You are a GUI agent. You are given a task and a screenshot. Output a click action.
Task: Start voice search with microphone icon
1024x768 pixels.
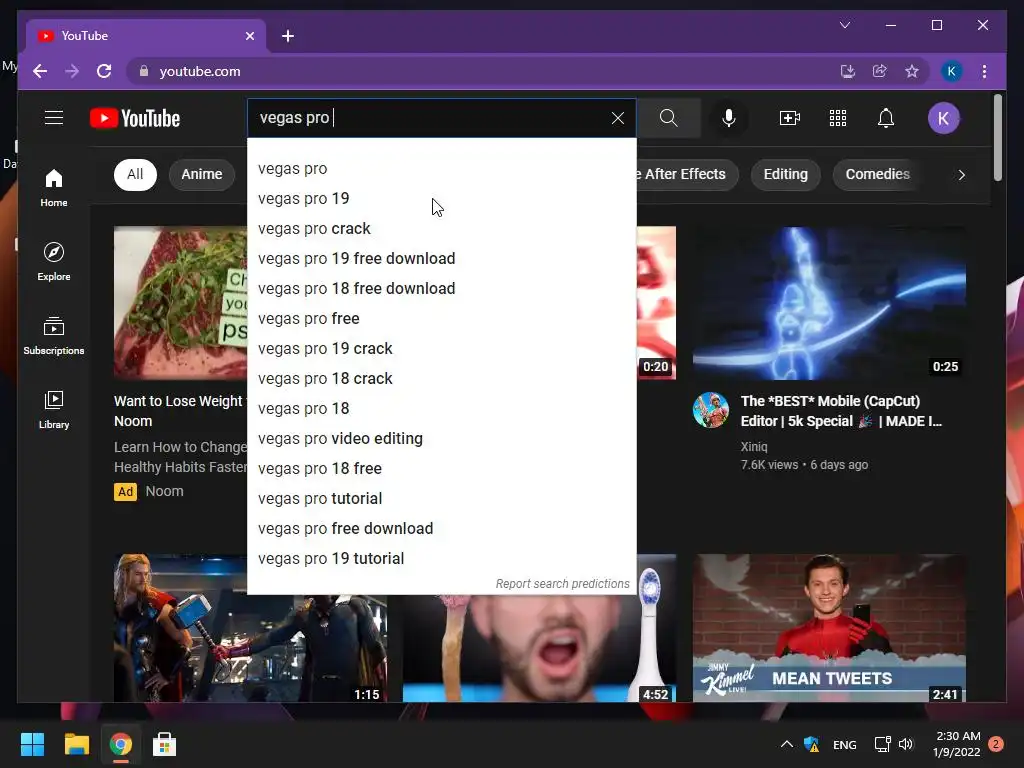pyautogui.click(x=729, y=118)
